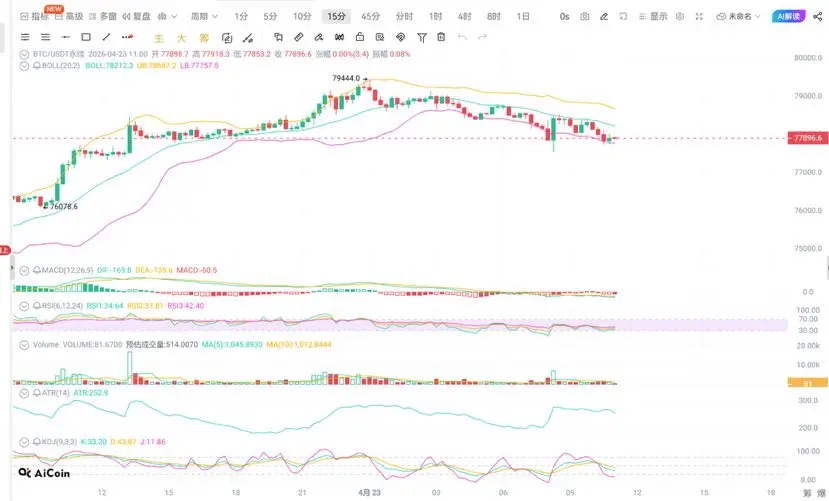Click the magnet snap mode icon
829x501 pixels.
(x=339, y=37)
